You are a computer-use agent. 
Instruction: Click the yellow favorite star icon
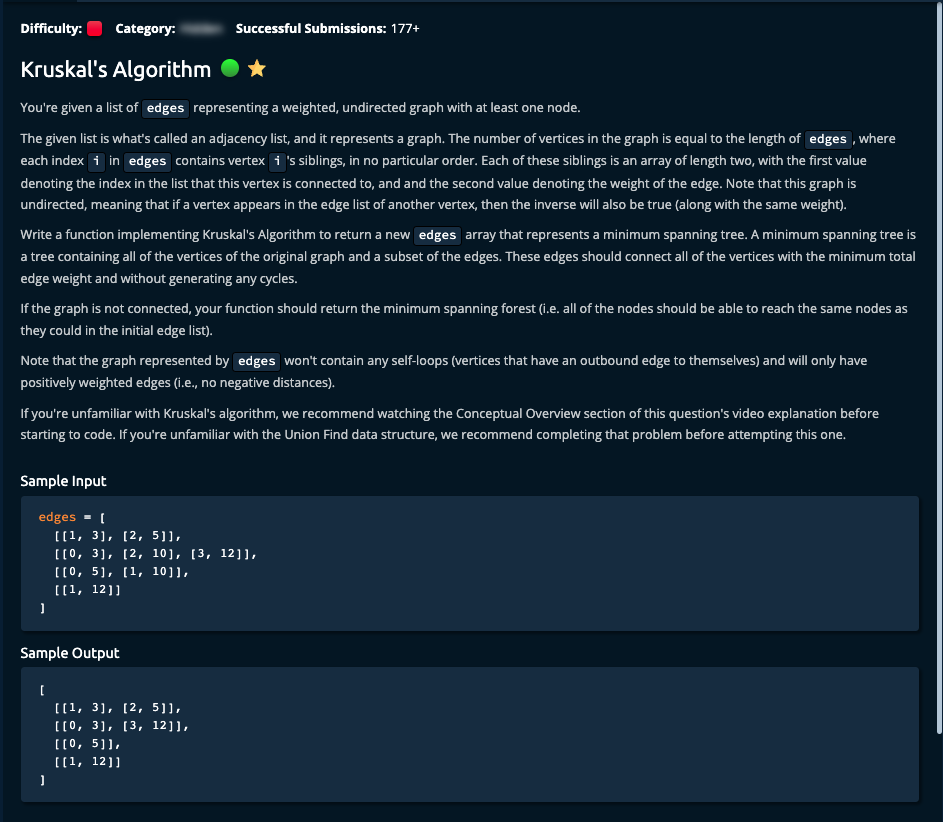pyautogui.click(x=257, y=69)
